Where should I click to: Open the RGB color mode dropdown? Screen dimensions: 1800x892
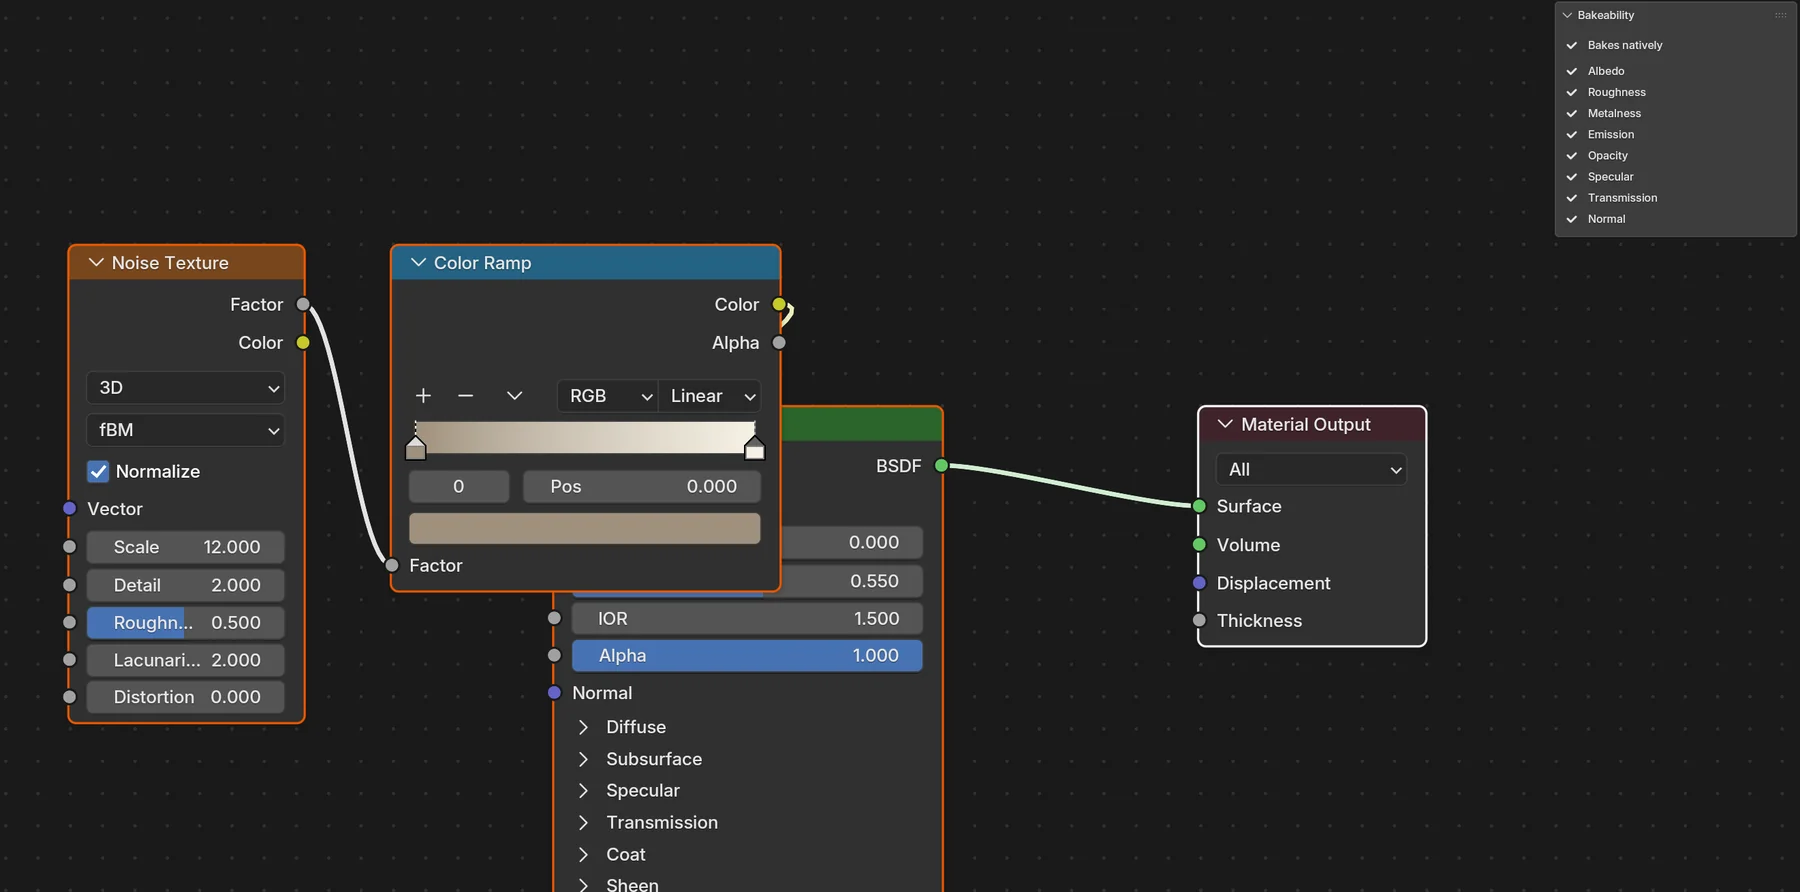607,396
